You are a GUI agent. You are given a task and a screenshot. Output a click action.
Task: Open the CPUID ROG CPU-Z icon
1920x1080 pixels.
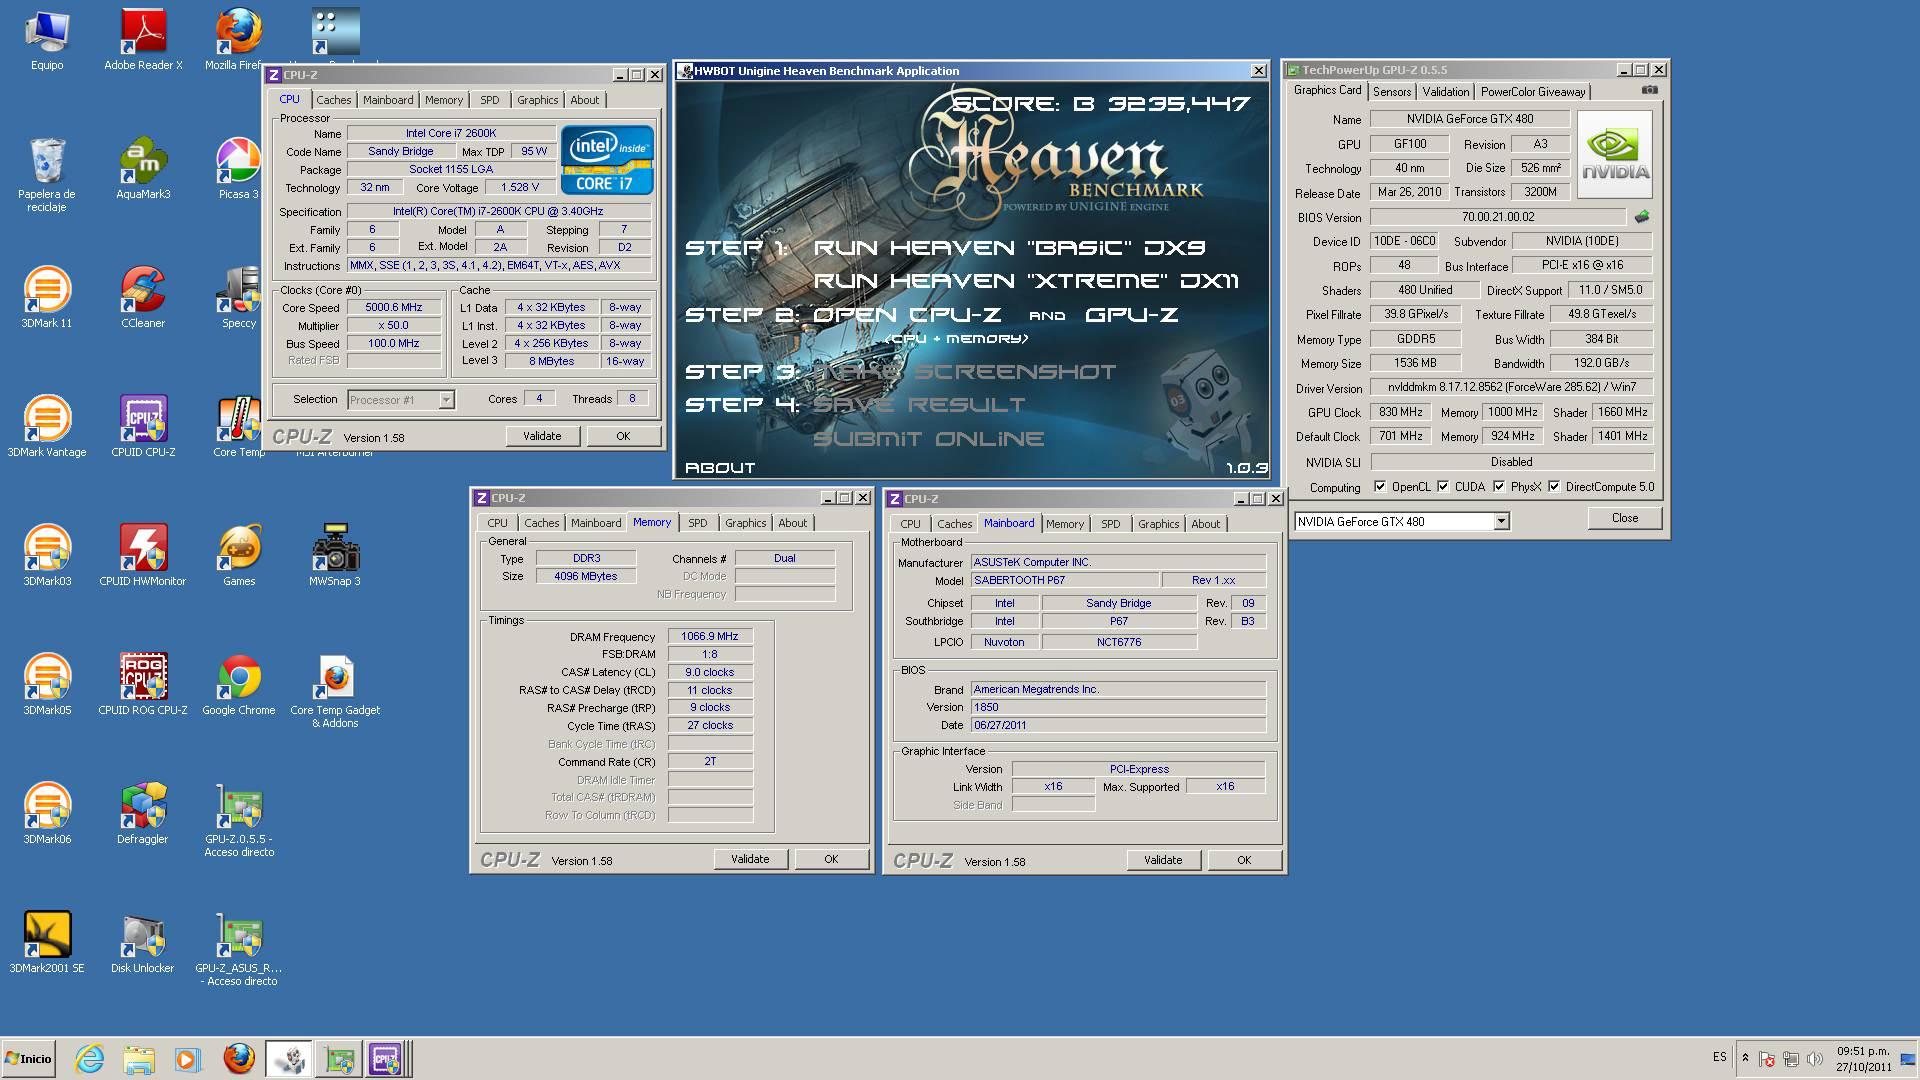[143, 684]
